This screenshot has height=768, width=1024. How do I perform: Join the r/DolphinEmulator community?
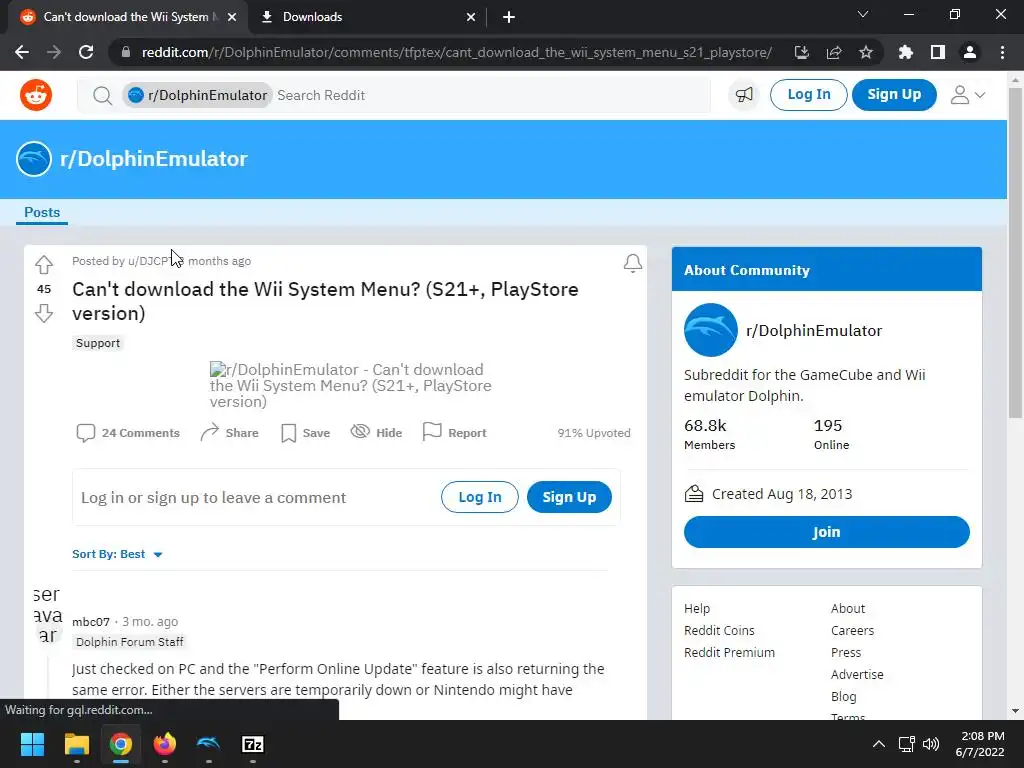(x=827, y=532)
